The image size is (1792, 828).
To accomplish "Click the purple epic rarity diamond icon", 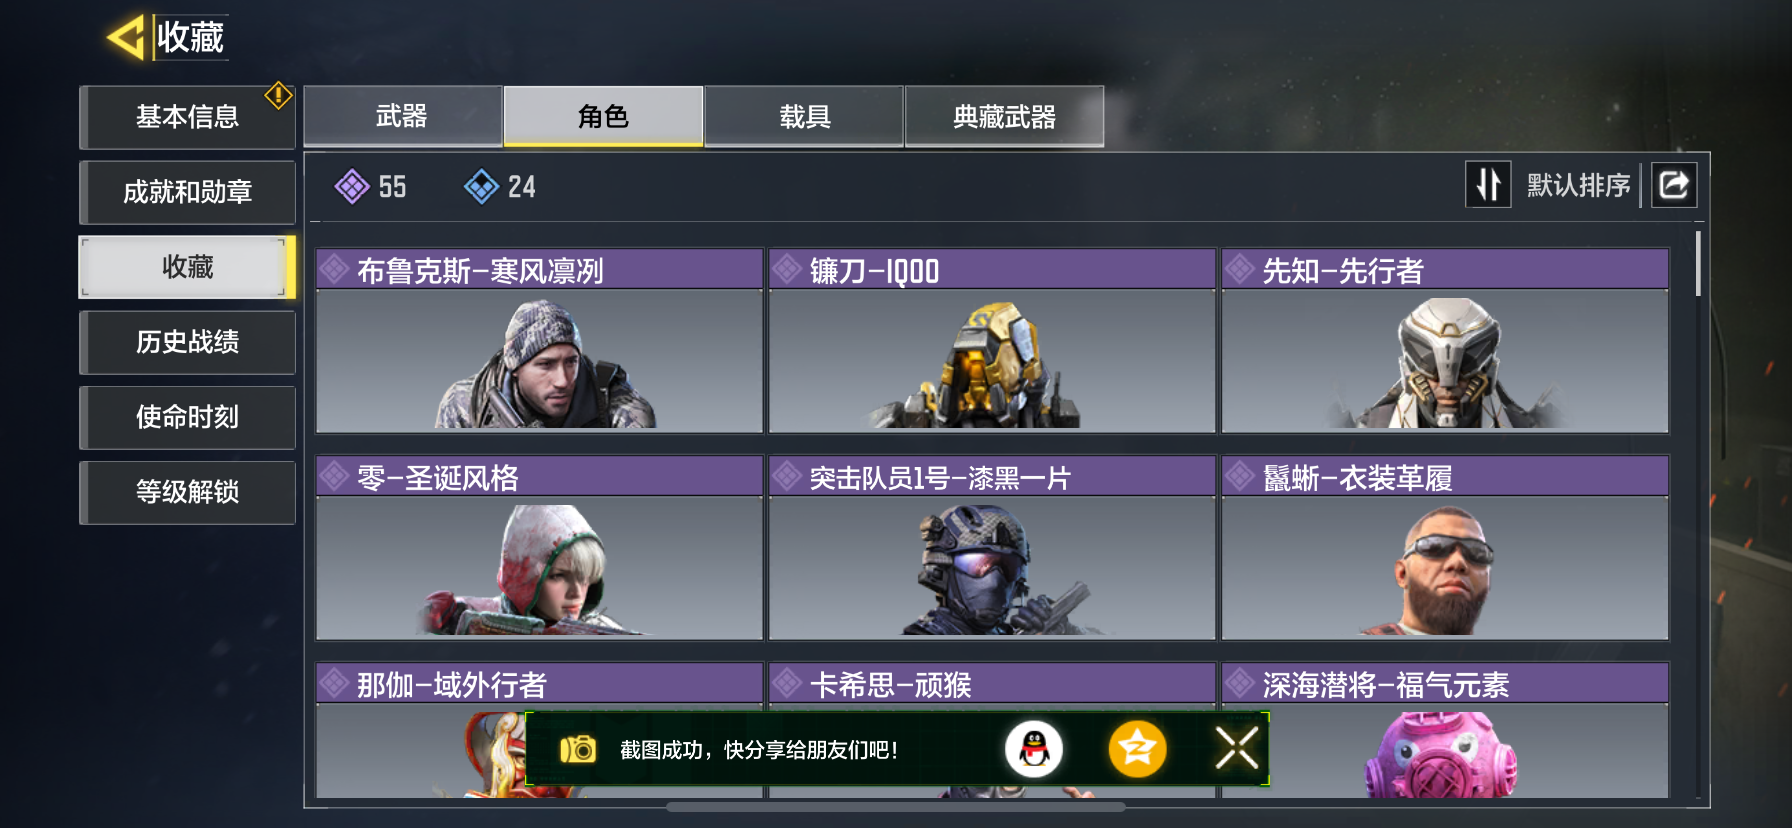I will point(352,186).
